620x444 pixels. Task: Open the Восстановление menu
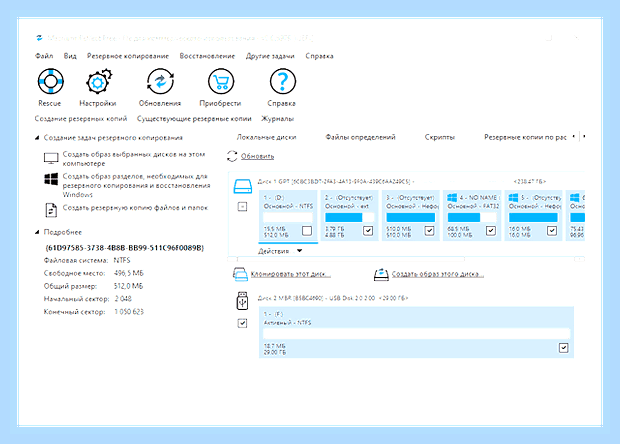coord(207,56)
